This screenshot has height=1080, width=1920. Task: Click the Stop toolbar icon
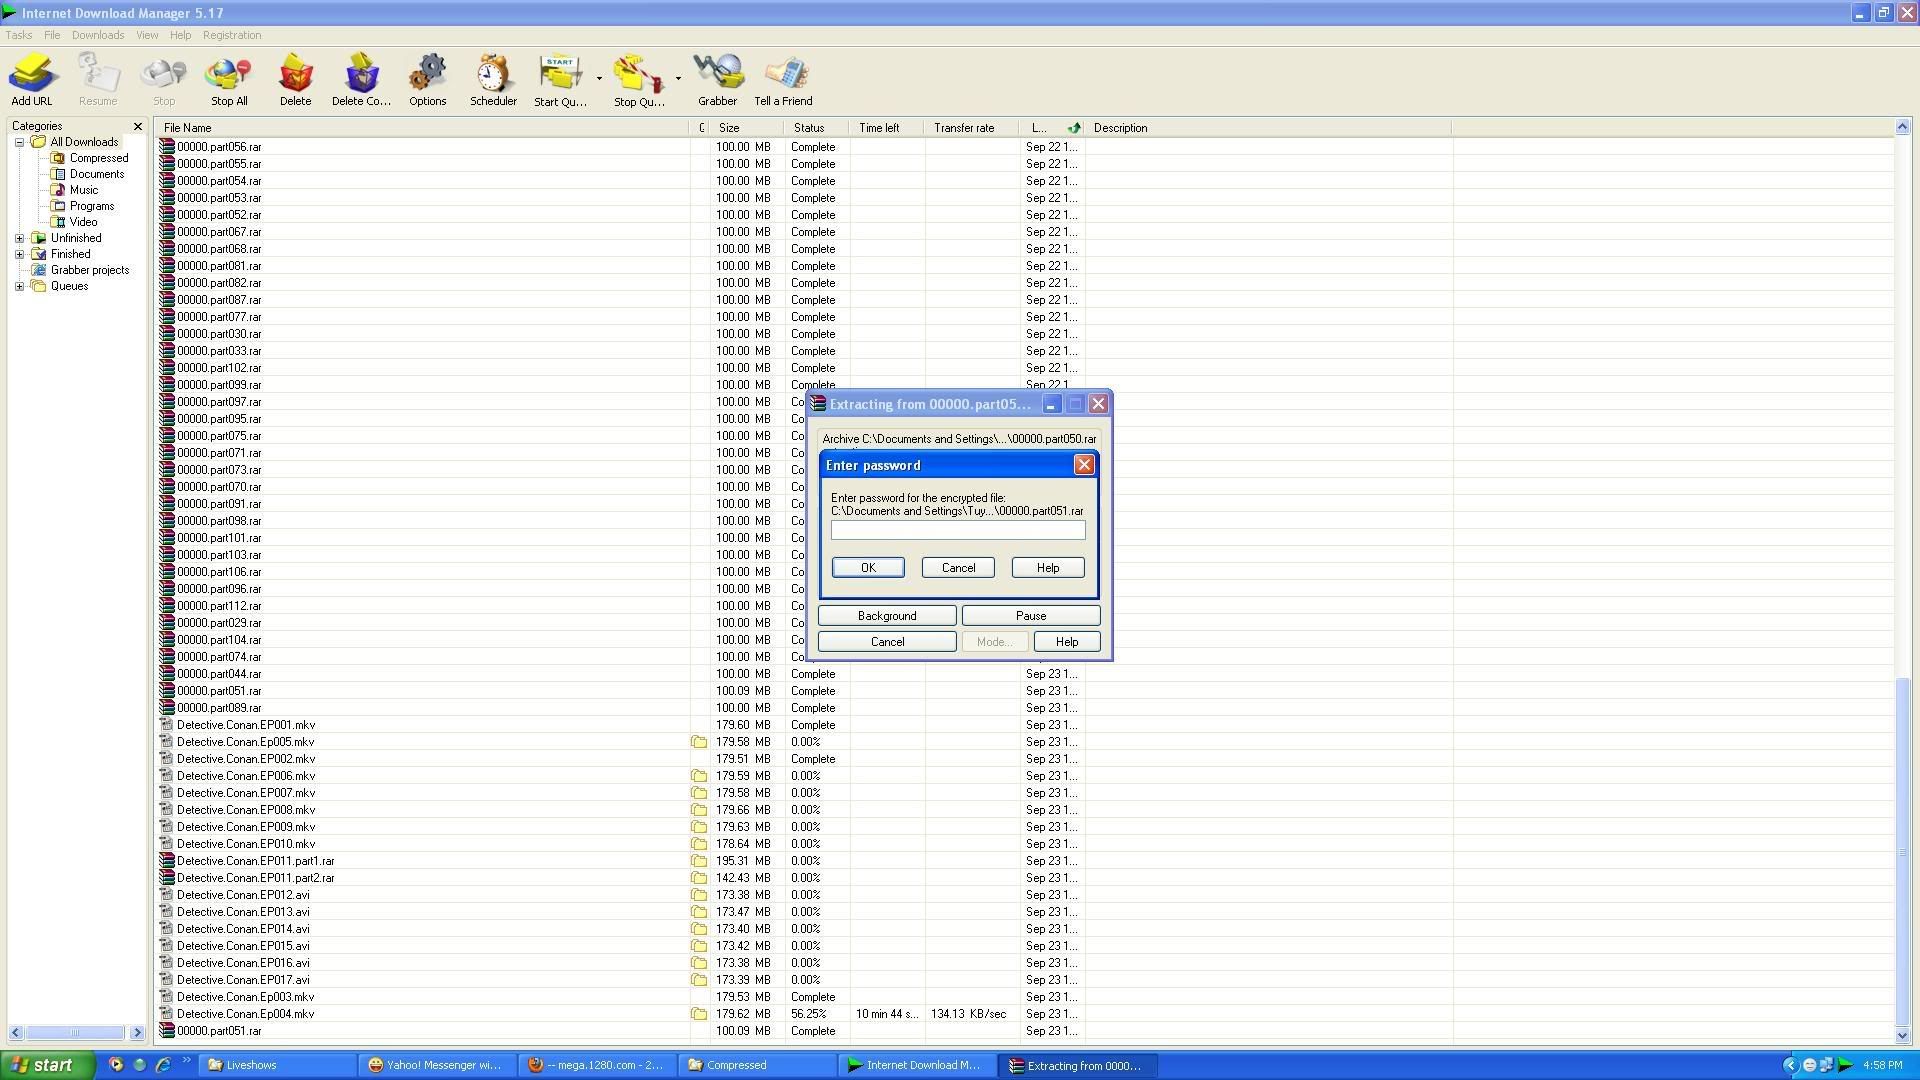coord(164,80)
